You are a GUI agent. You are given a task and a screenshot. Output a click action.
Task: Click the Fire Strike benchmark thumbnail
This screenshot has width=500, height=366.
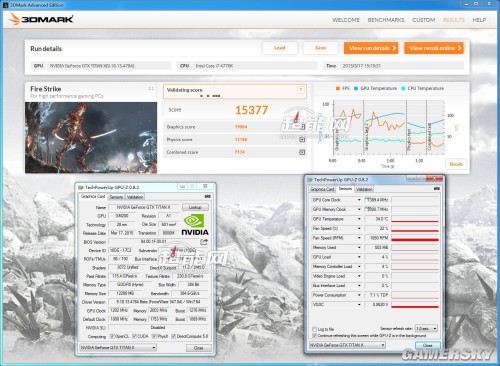(x=91, y=137)
